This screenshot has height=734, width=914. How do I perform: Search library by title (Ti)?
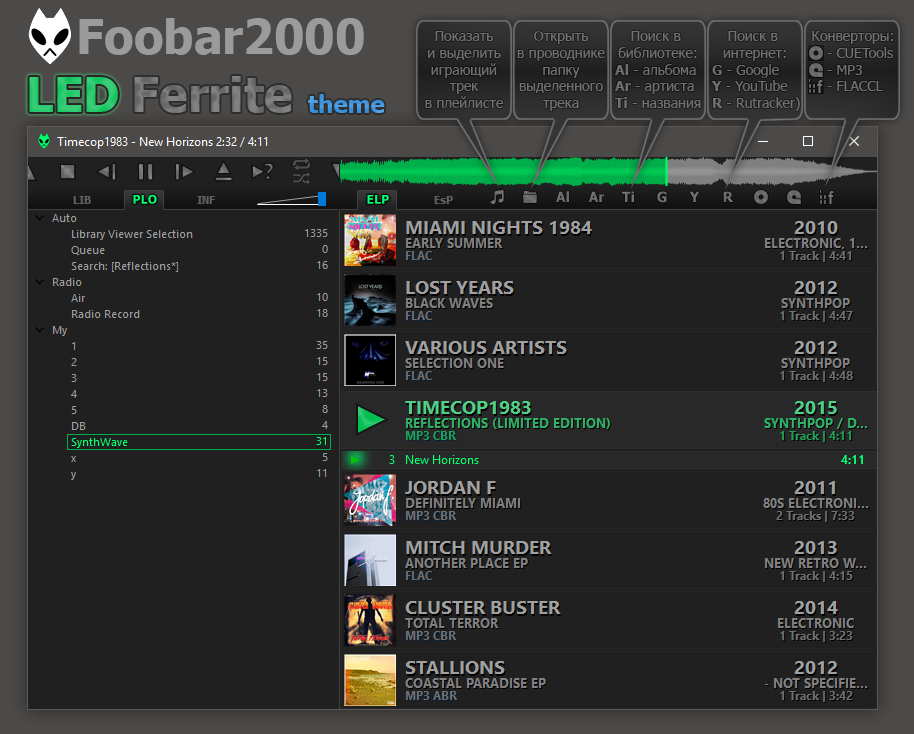[x=628, y=197]
